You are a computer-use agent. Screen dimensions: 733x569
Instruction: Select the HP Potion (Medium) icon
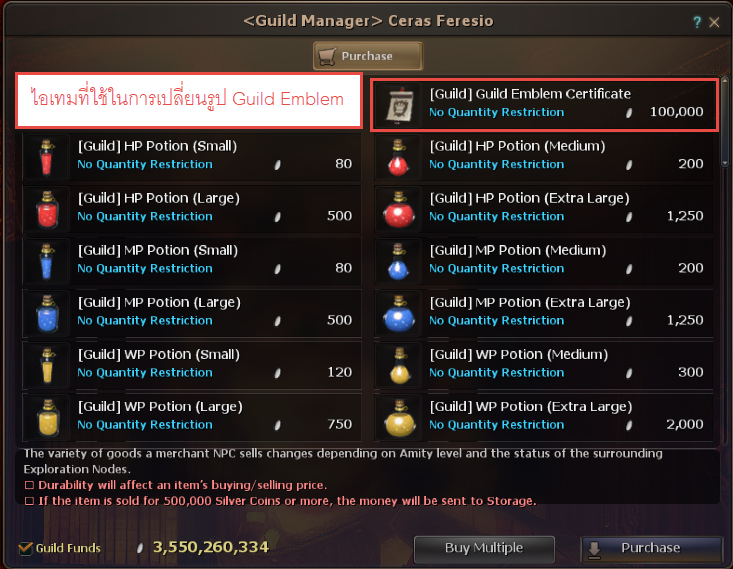tap(399, 158)
